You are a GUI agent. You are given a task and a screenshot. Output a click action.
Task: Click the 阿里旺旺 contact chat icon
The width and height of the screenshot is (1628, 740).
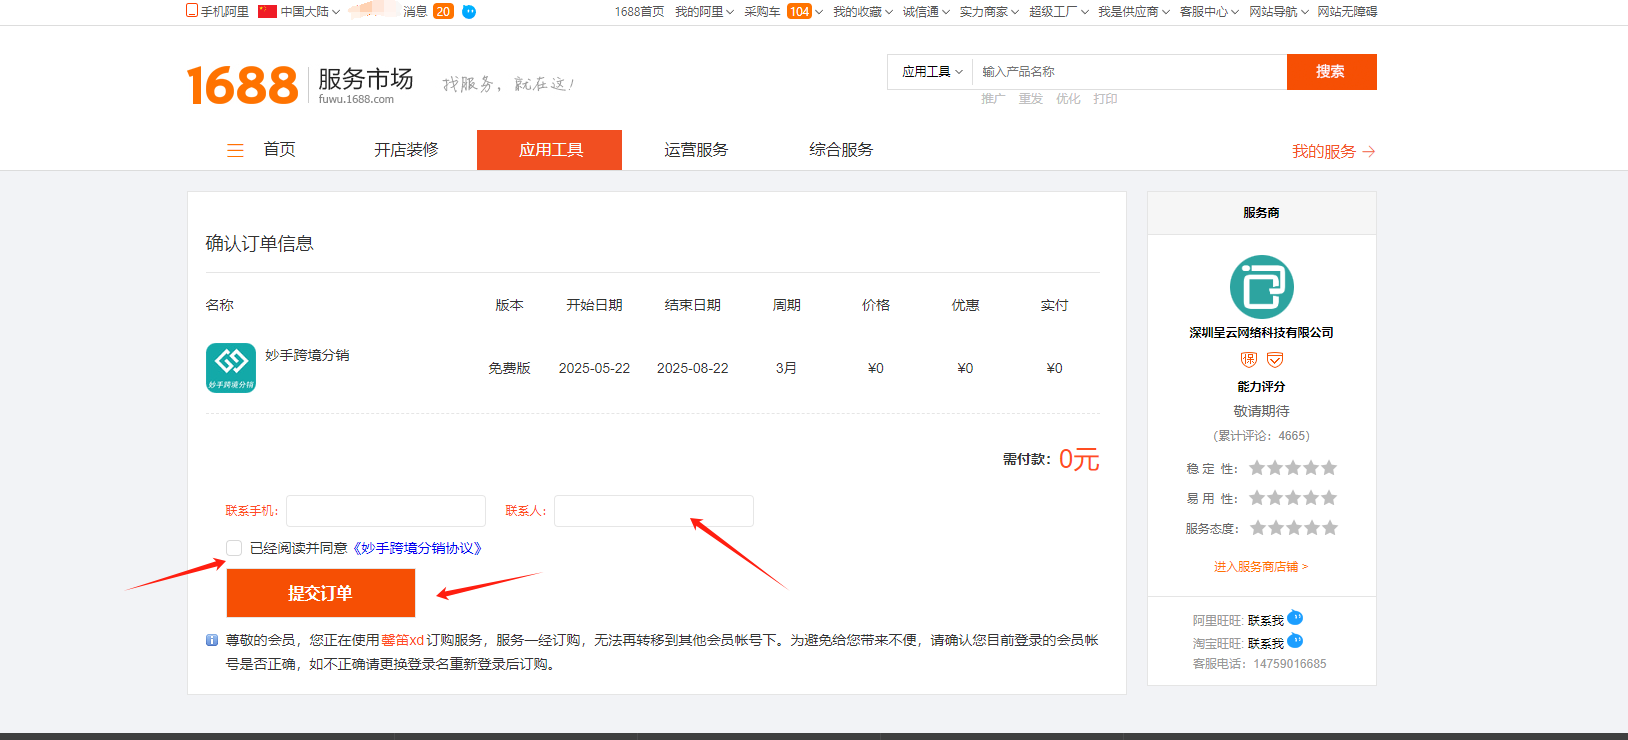pos(1295,617)
